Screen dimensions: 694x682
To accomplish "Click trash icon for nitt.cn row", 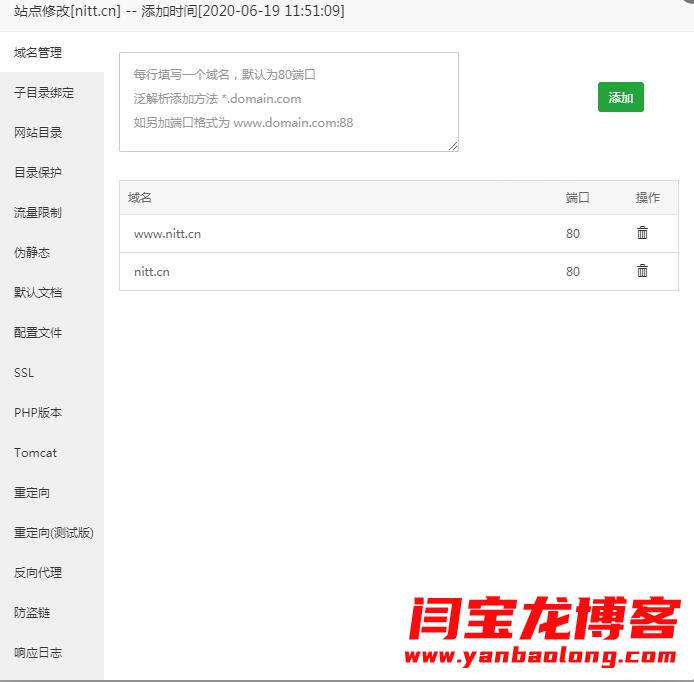I will pos(642,271).
